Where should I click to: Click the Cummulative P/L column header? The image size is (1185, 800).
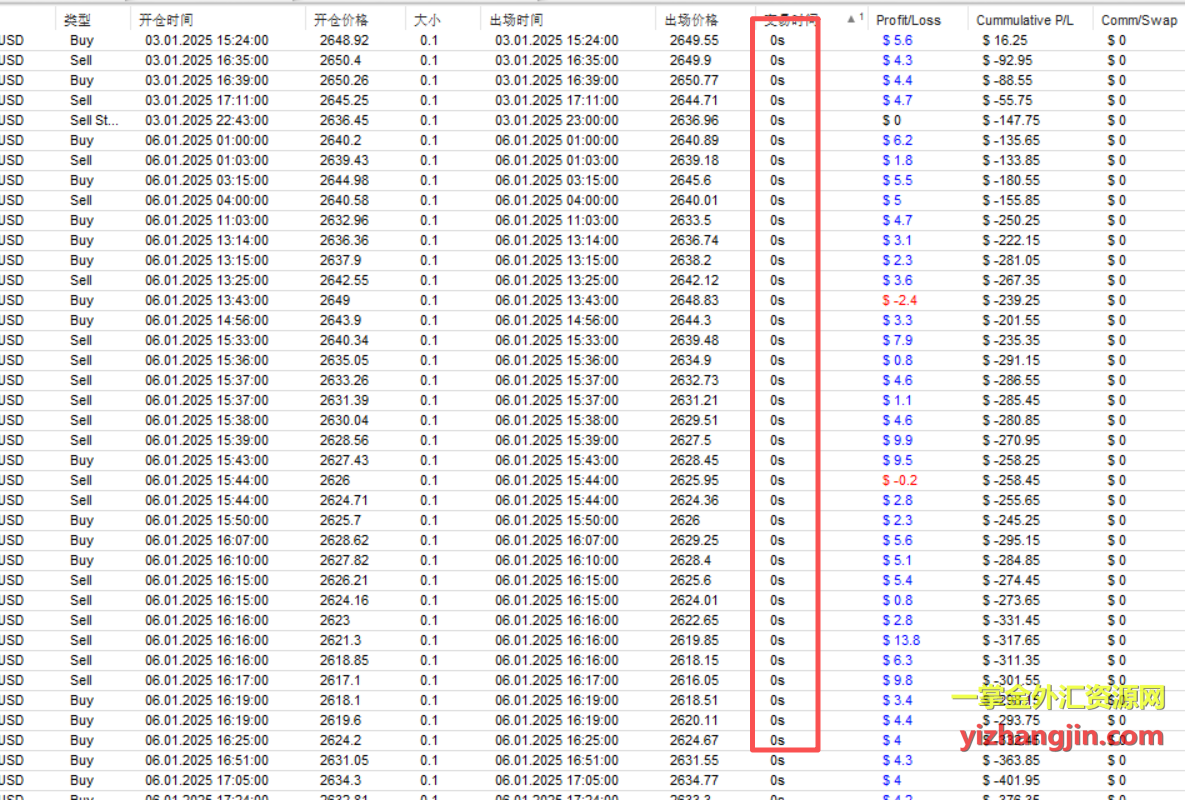[x=1025, y=20]
